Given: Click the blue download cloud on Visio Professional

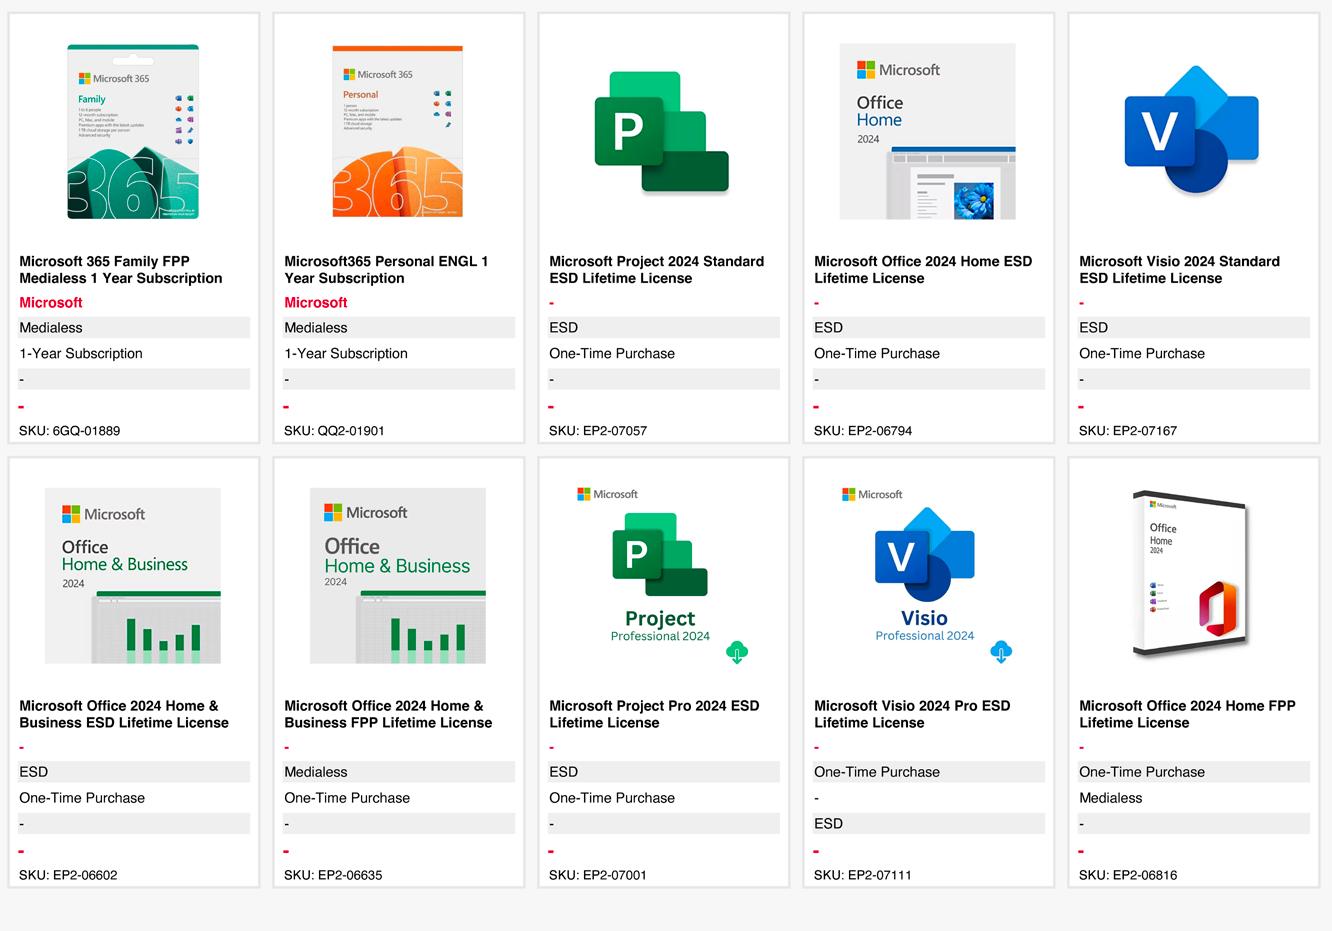Looking at the screenshot, I should [x=1001, y=652].
